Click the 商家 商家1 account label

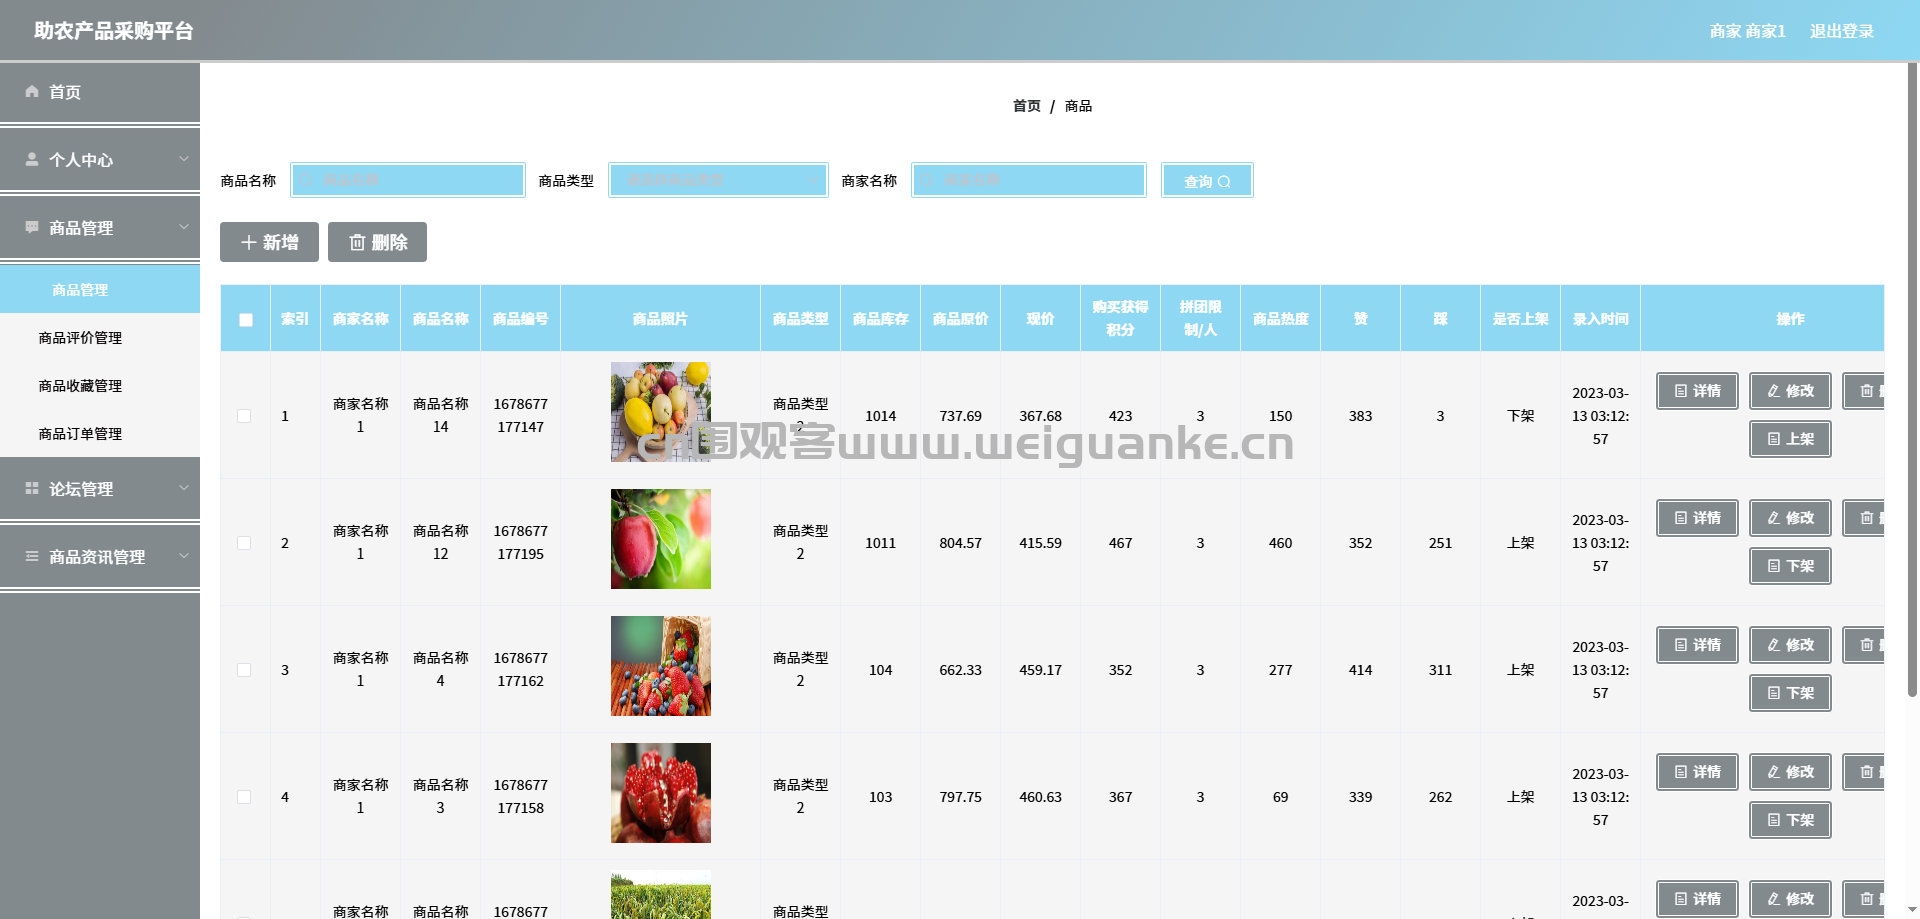(1747, 31)
